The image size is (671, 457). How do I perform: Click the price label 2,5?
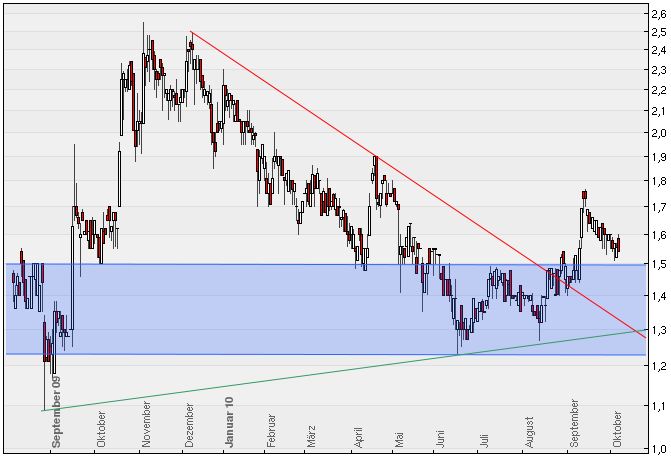point(659,32)
